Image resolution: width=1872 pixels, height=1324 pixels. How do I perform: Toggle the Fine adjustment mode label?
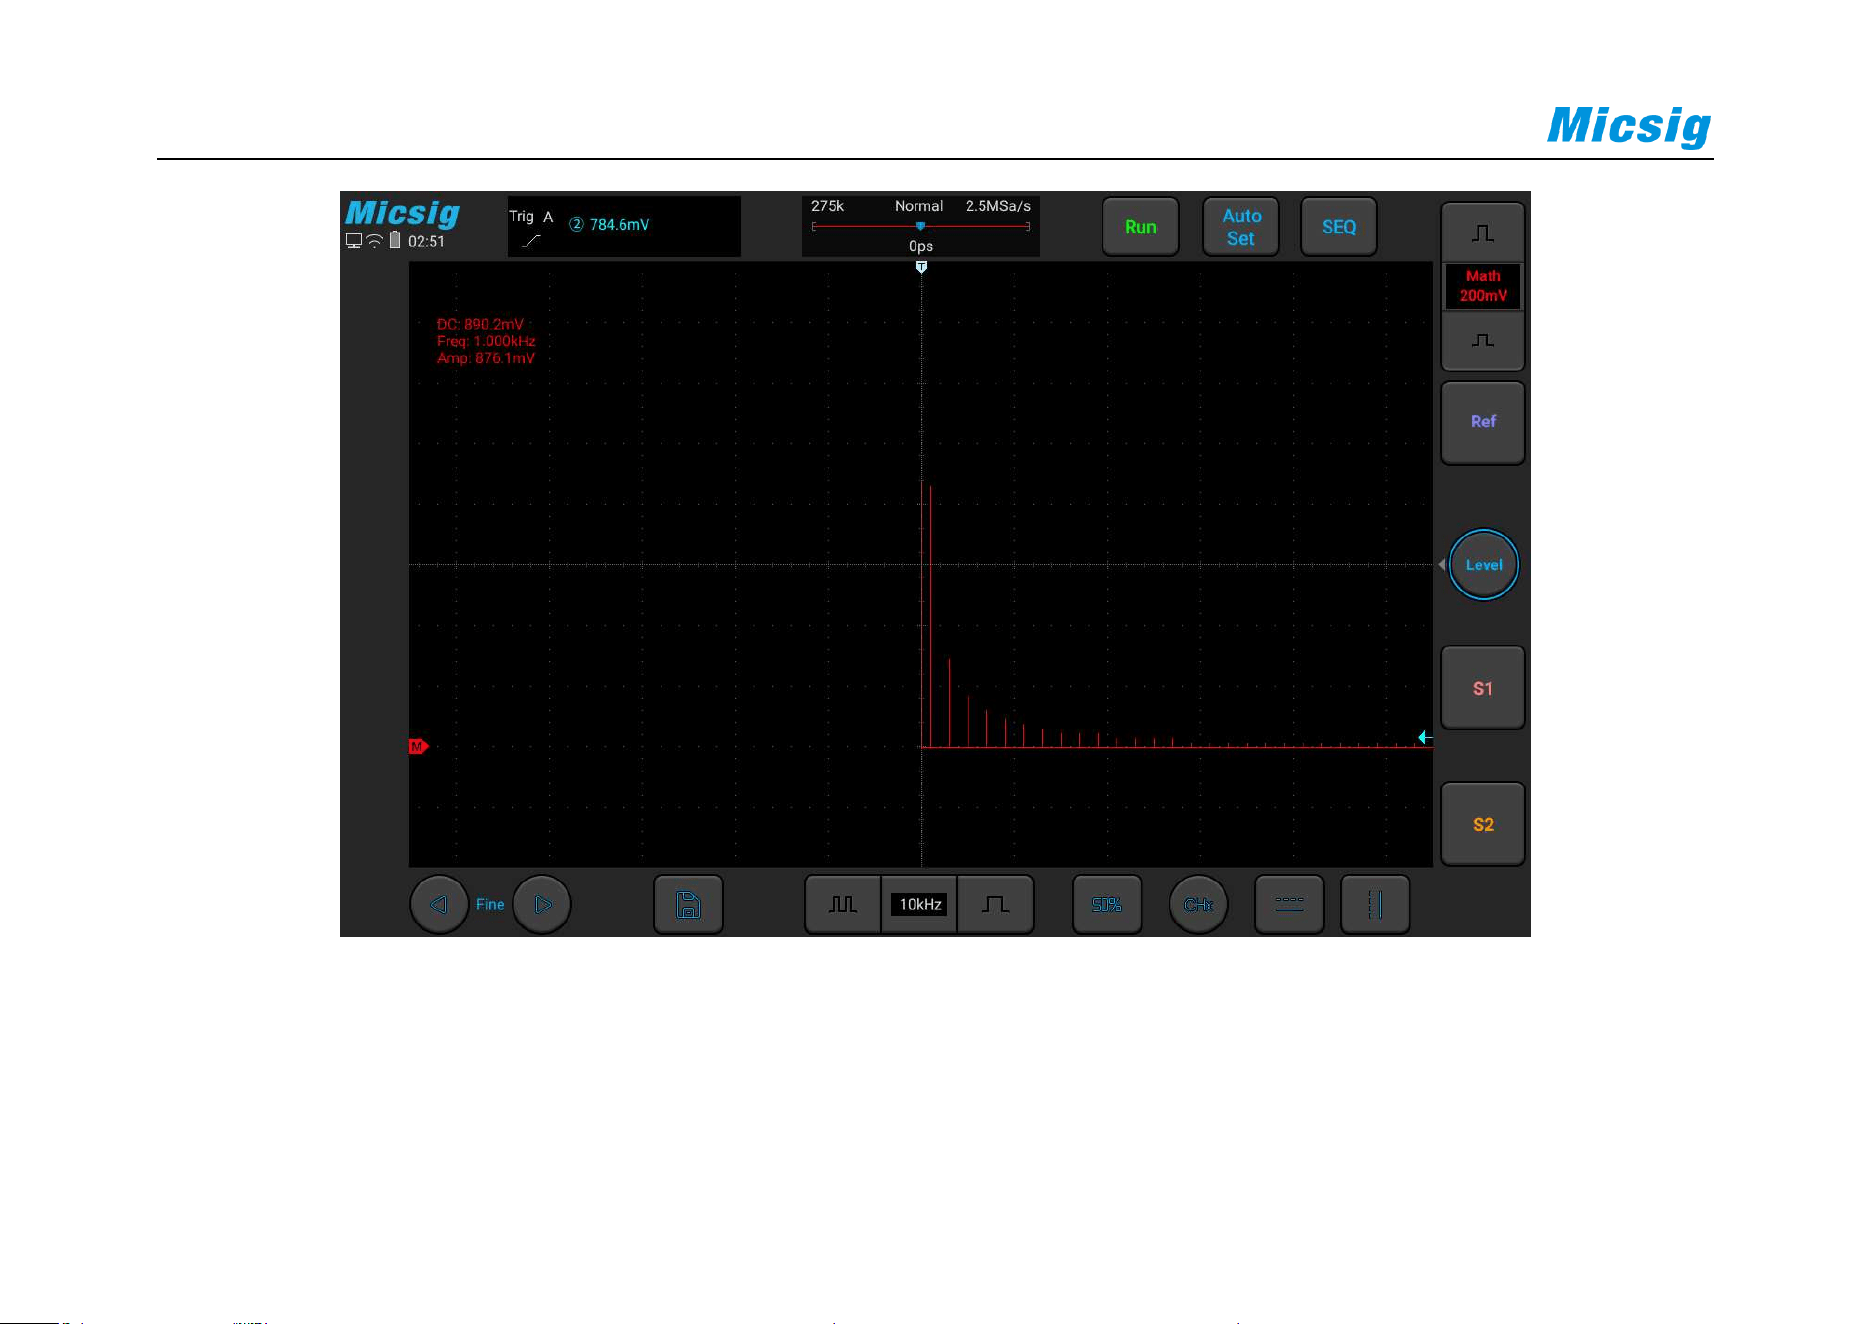[x=490, y=905]
